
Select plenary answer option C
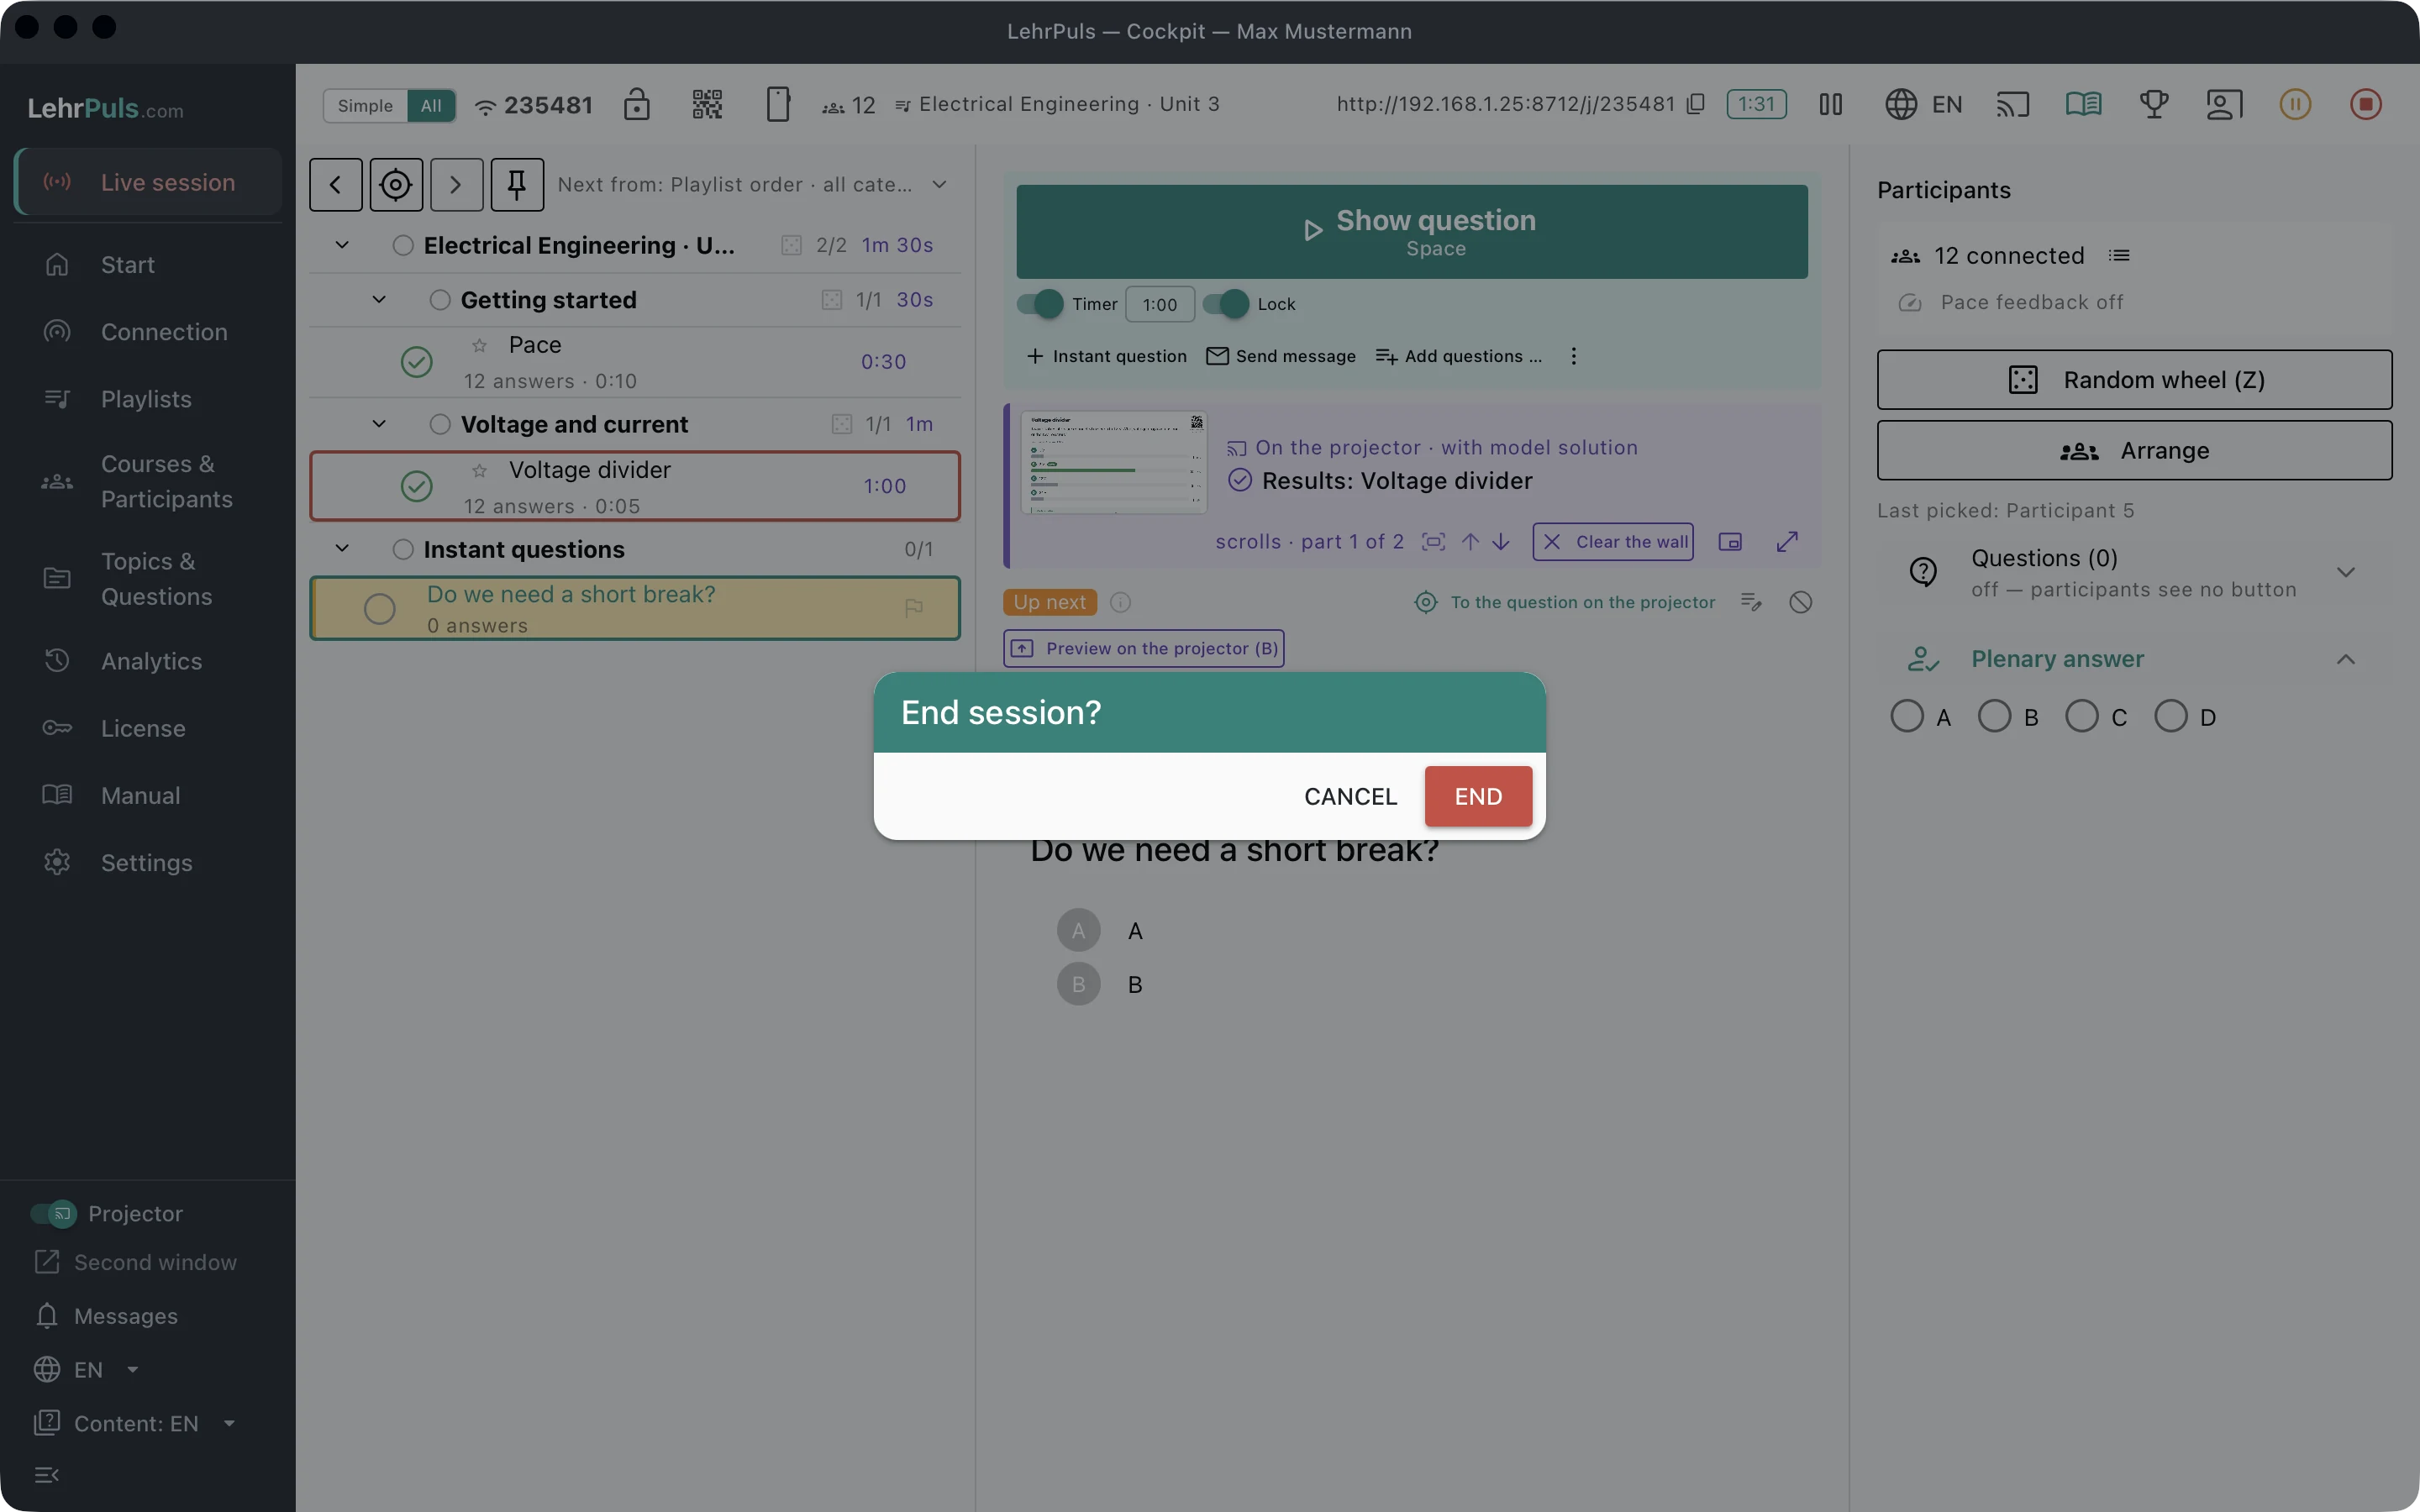point(2082,716)
